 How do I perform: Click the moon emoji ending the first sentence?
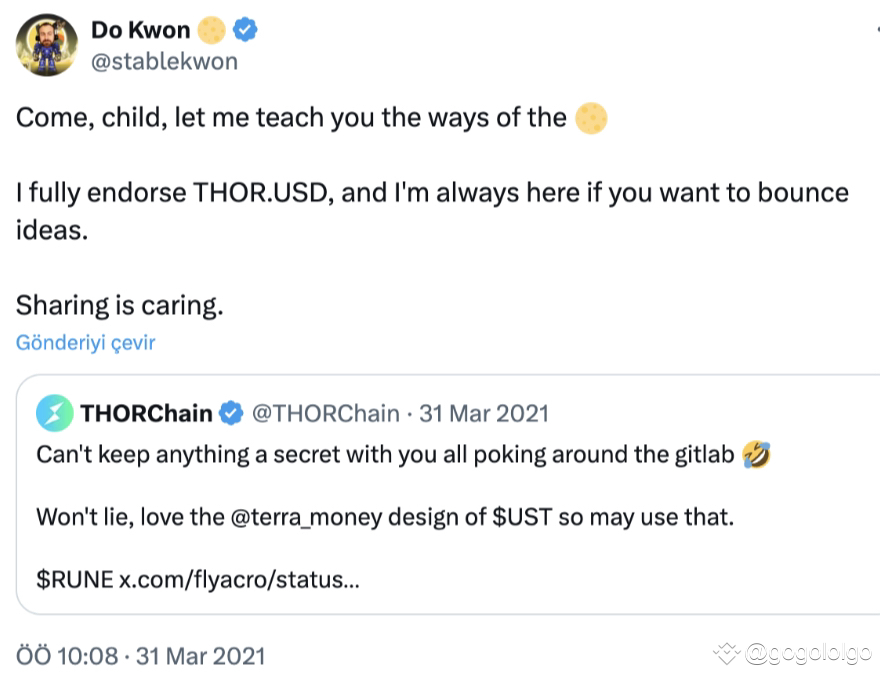pos(591,119)
